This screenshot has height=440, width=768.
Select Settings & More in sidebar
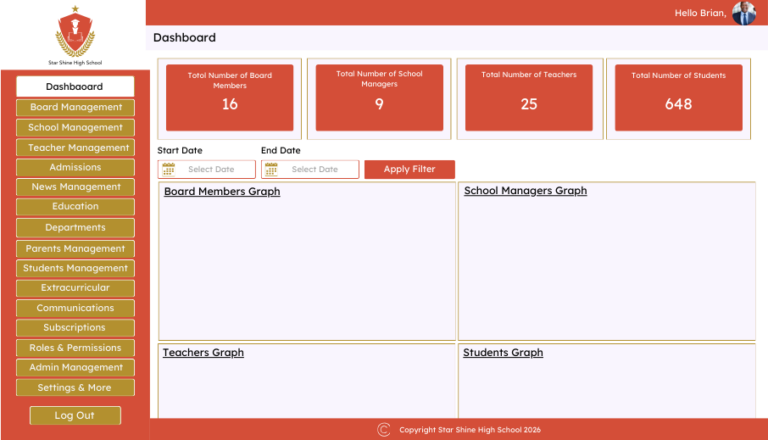click(75, 388)
